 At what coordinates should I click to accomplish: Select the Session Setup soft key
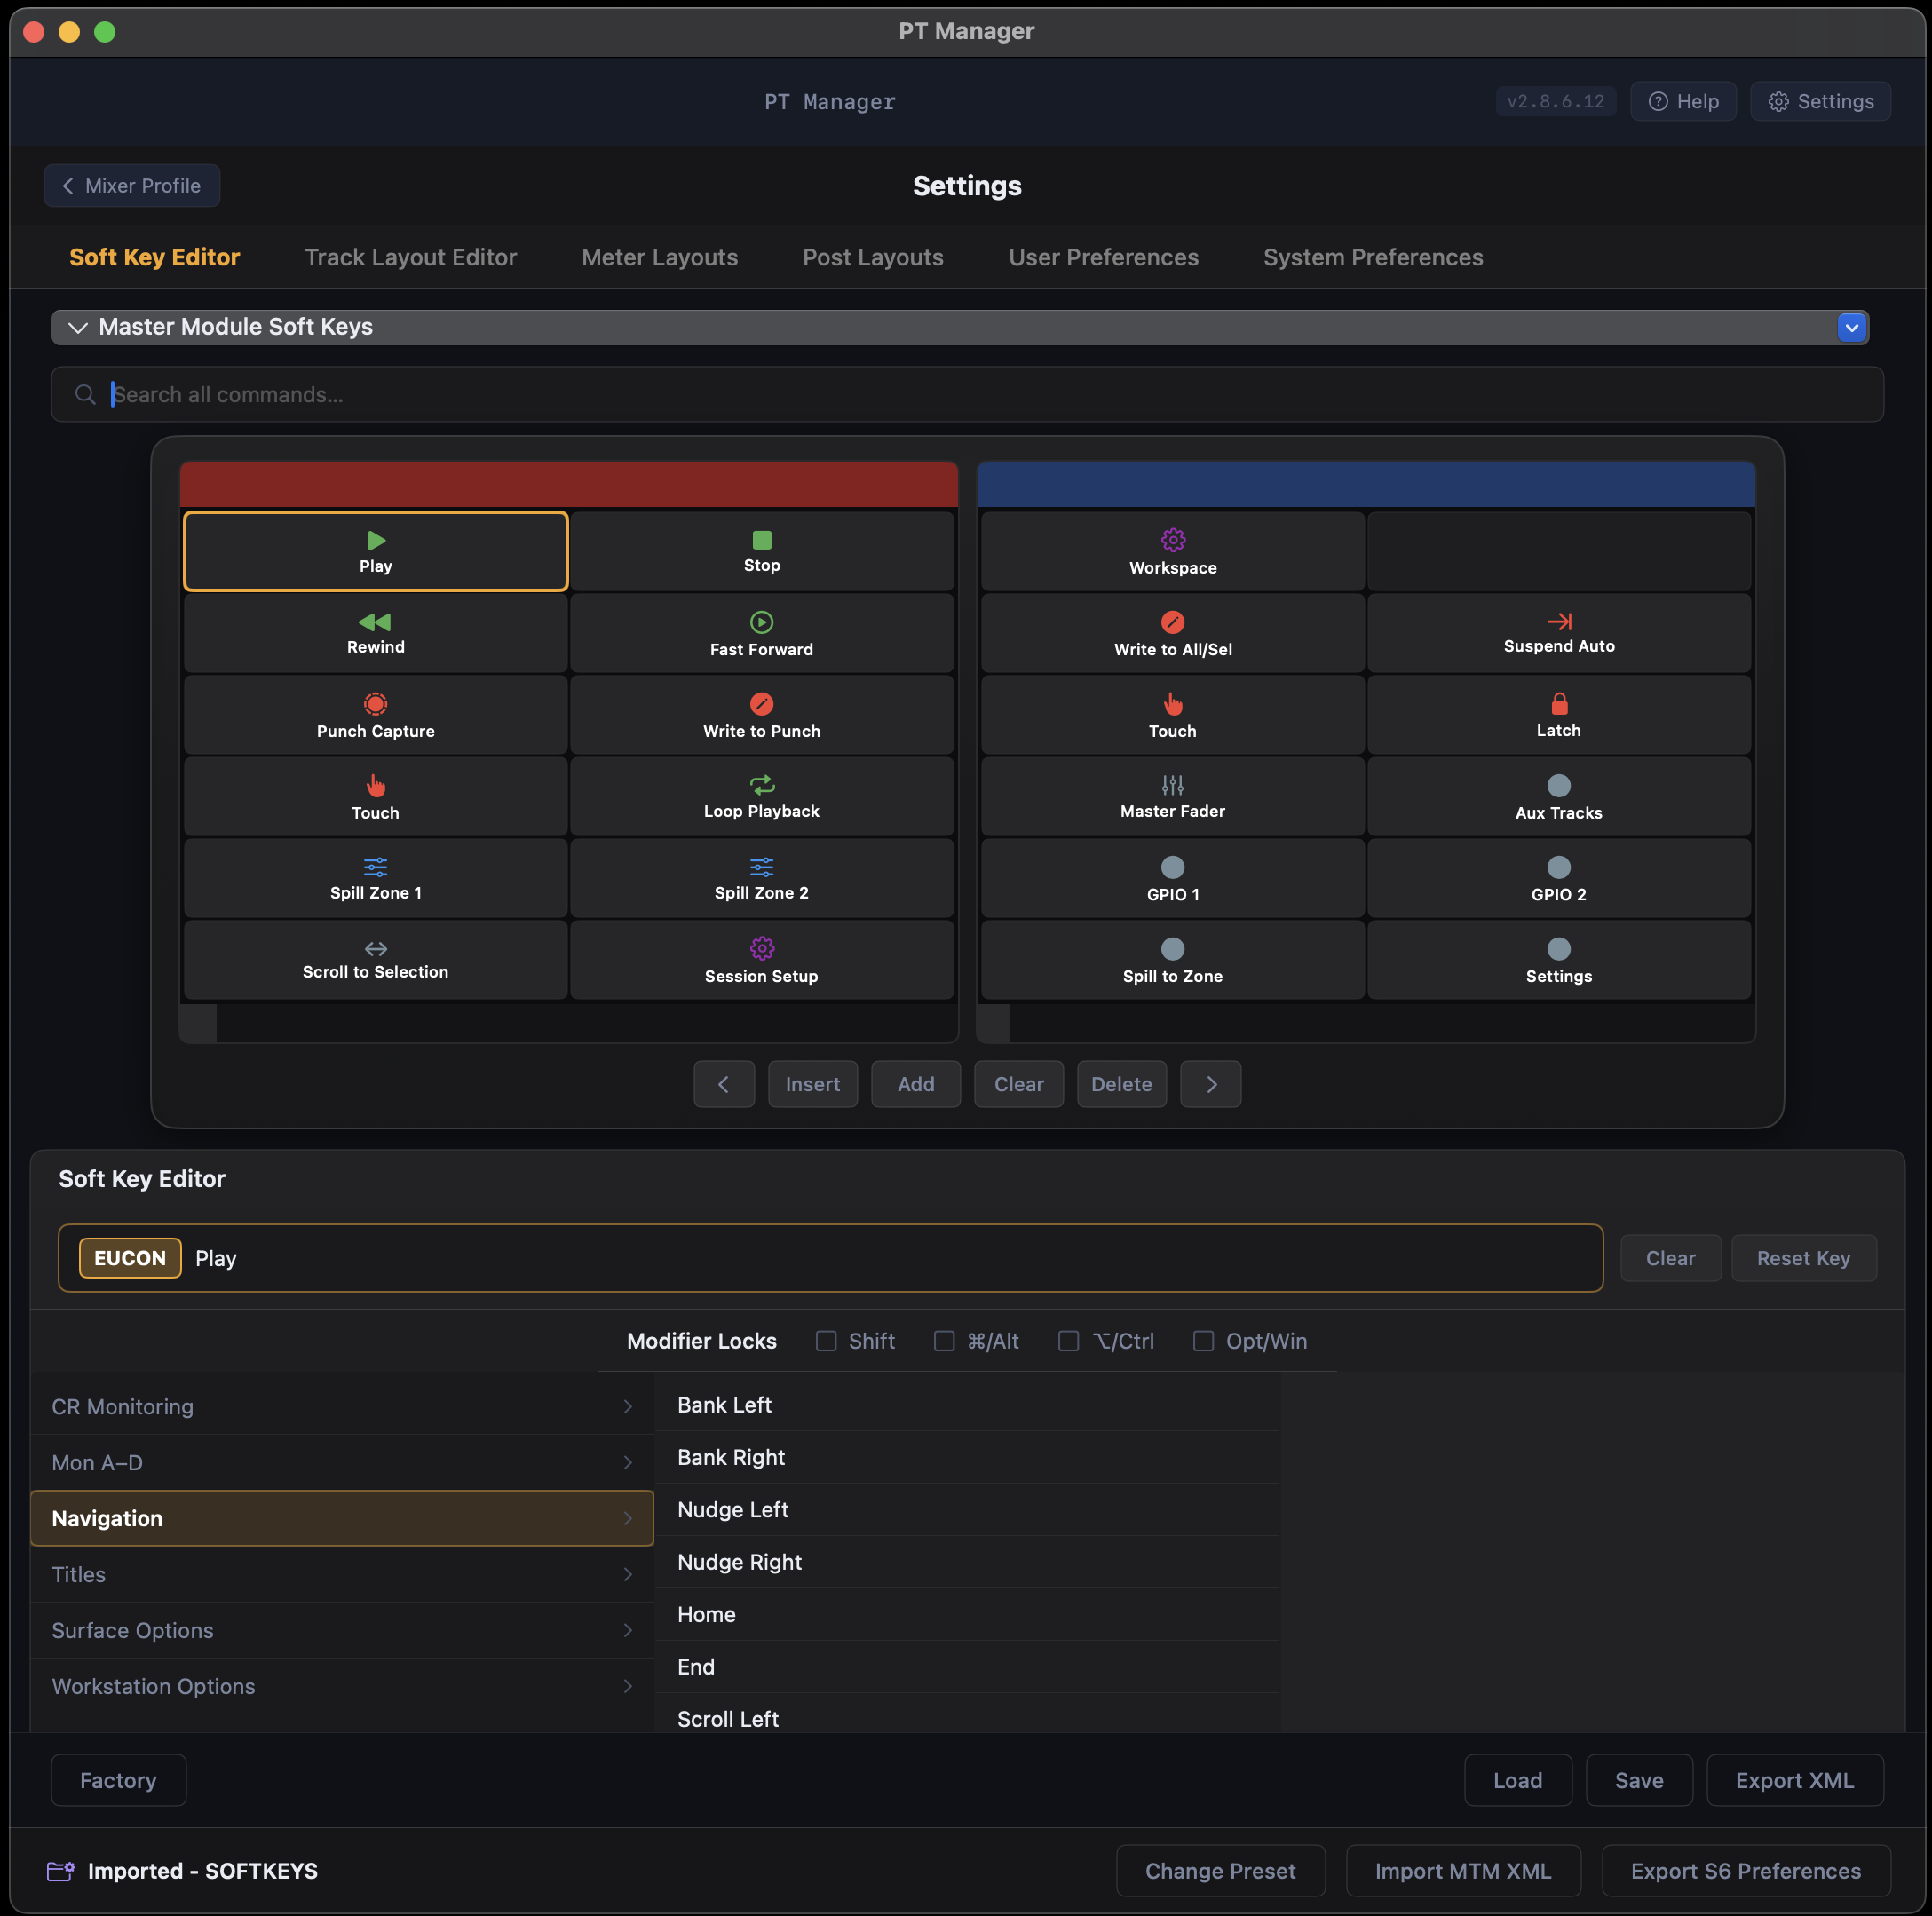click(x=761, y=960)
